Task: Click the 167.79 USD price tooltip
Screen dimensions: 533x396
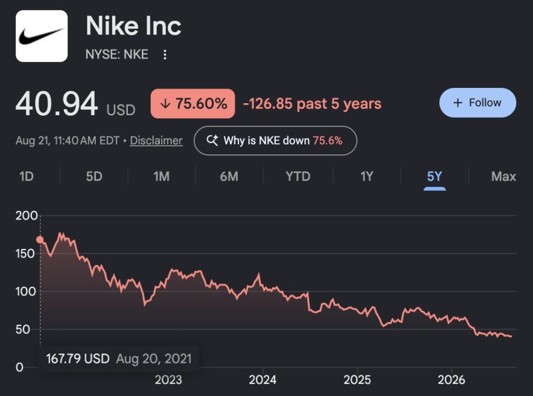Action: tap(119, 359)
